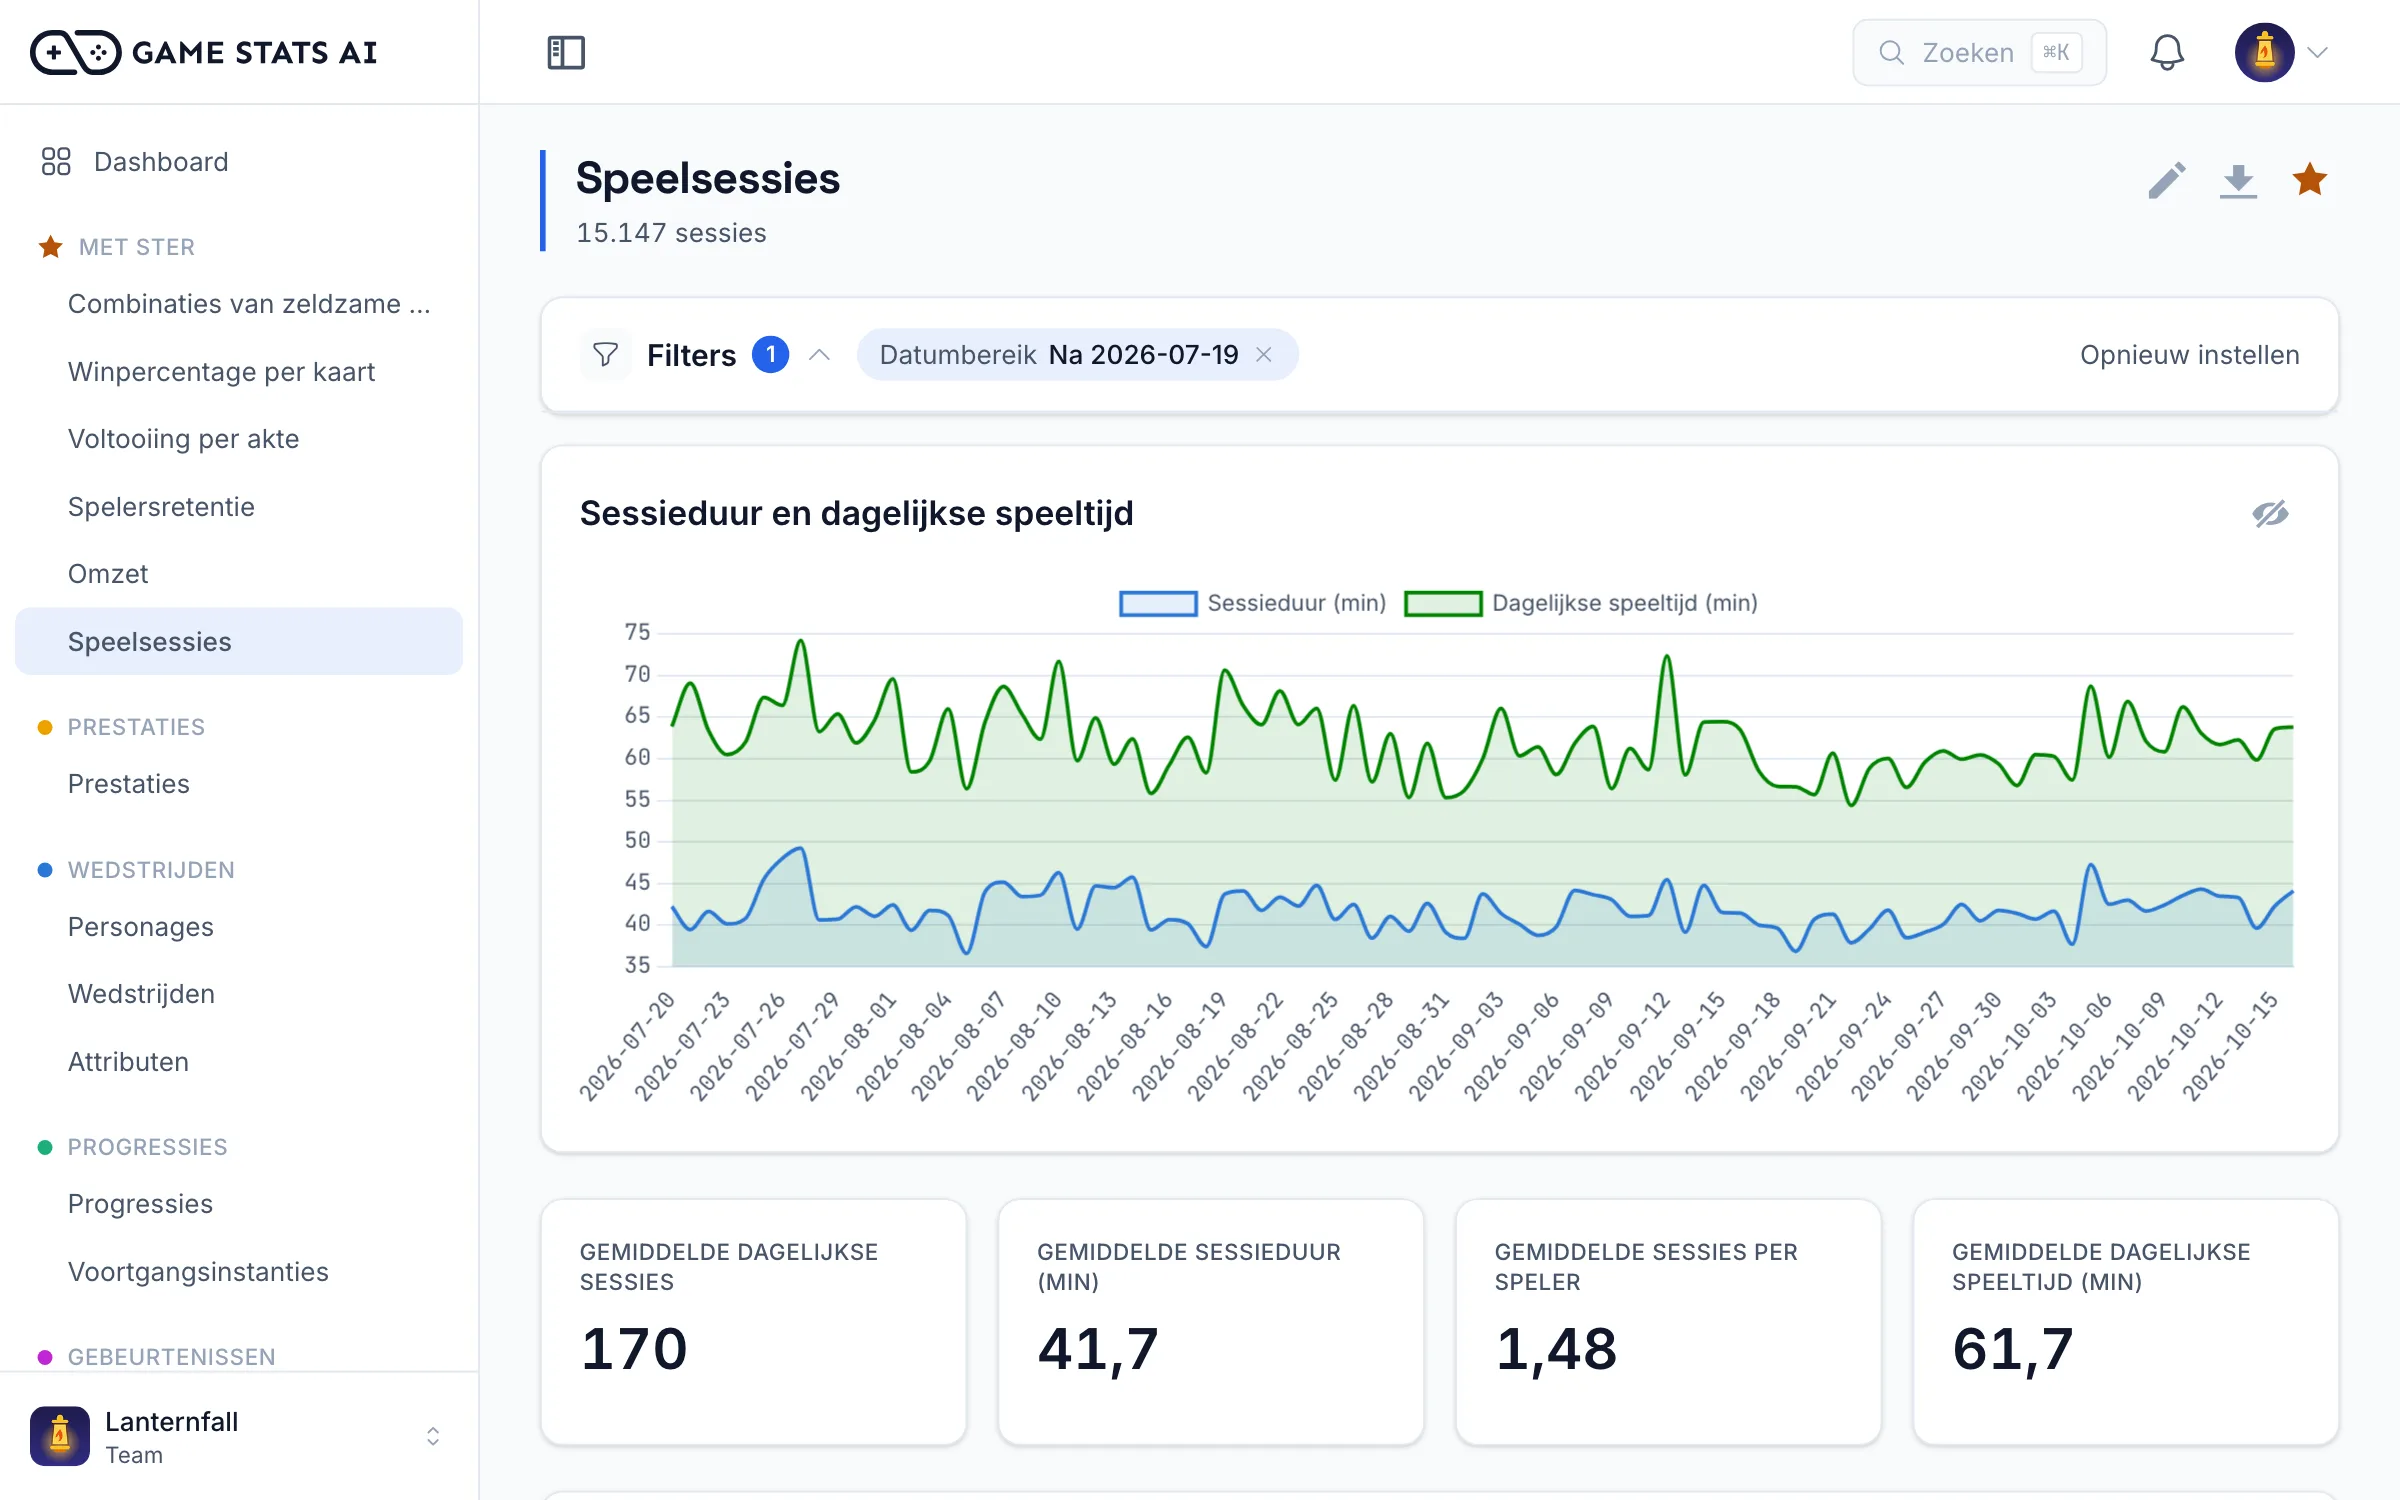Collapse the Filters section chevron

[x=820, y=355]
